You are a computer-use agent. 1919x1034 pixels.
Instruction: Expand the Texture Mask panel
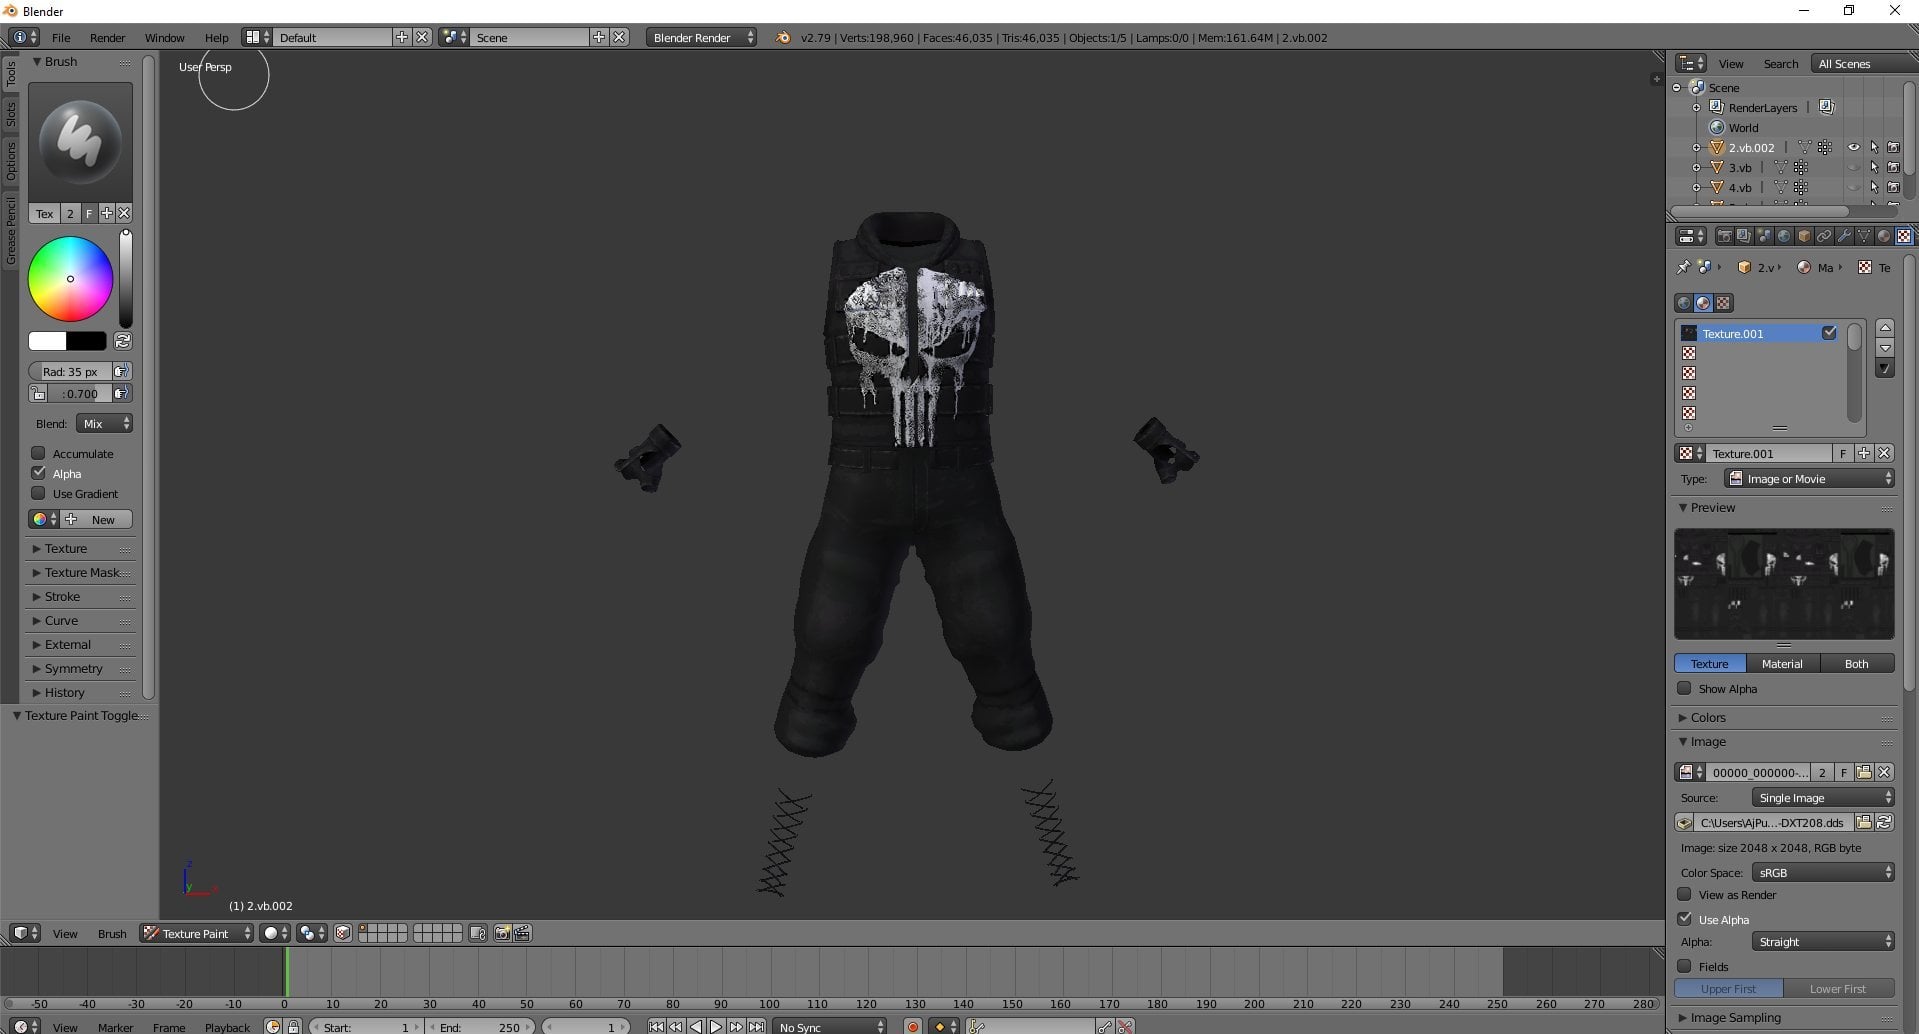tap(80, 572)
